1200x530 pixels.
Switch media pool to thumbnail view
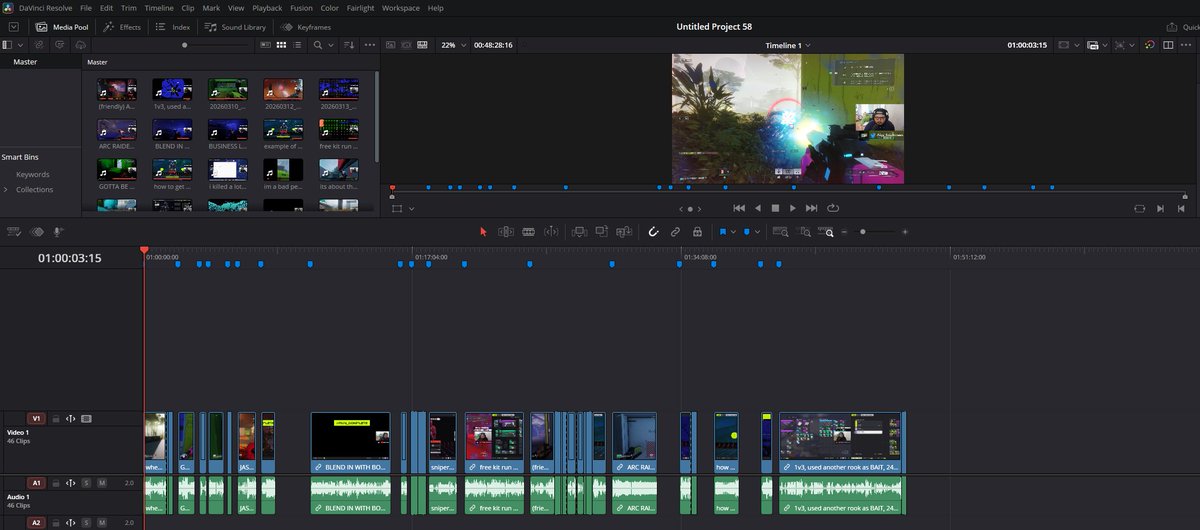pyautogui.click(x=281, y=45)
